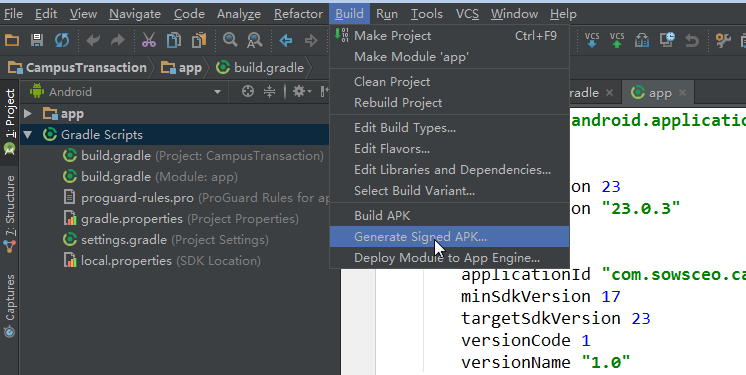Screen dimensions: 746x375
Task: Click the Revert rollback icon
Action: 692,40
